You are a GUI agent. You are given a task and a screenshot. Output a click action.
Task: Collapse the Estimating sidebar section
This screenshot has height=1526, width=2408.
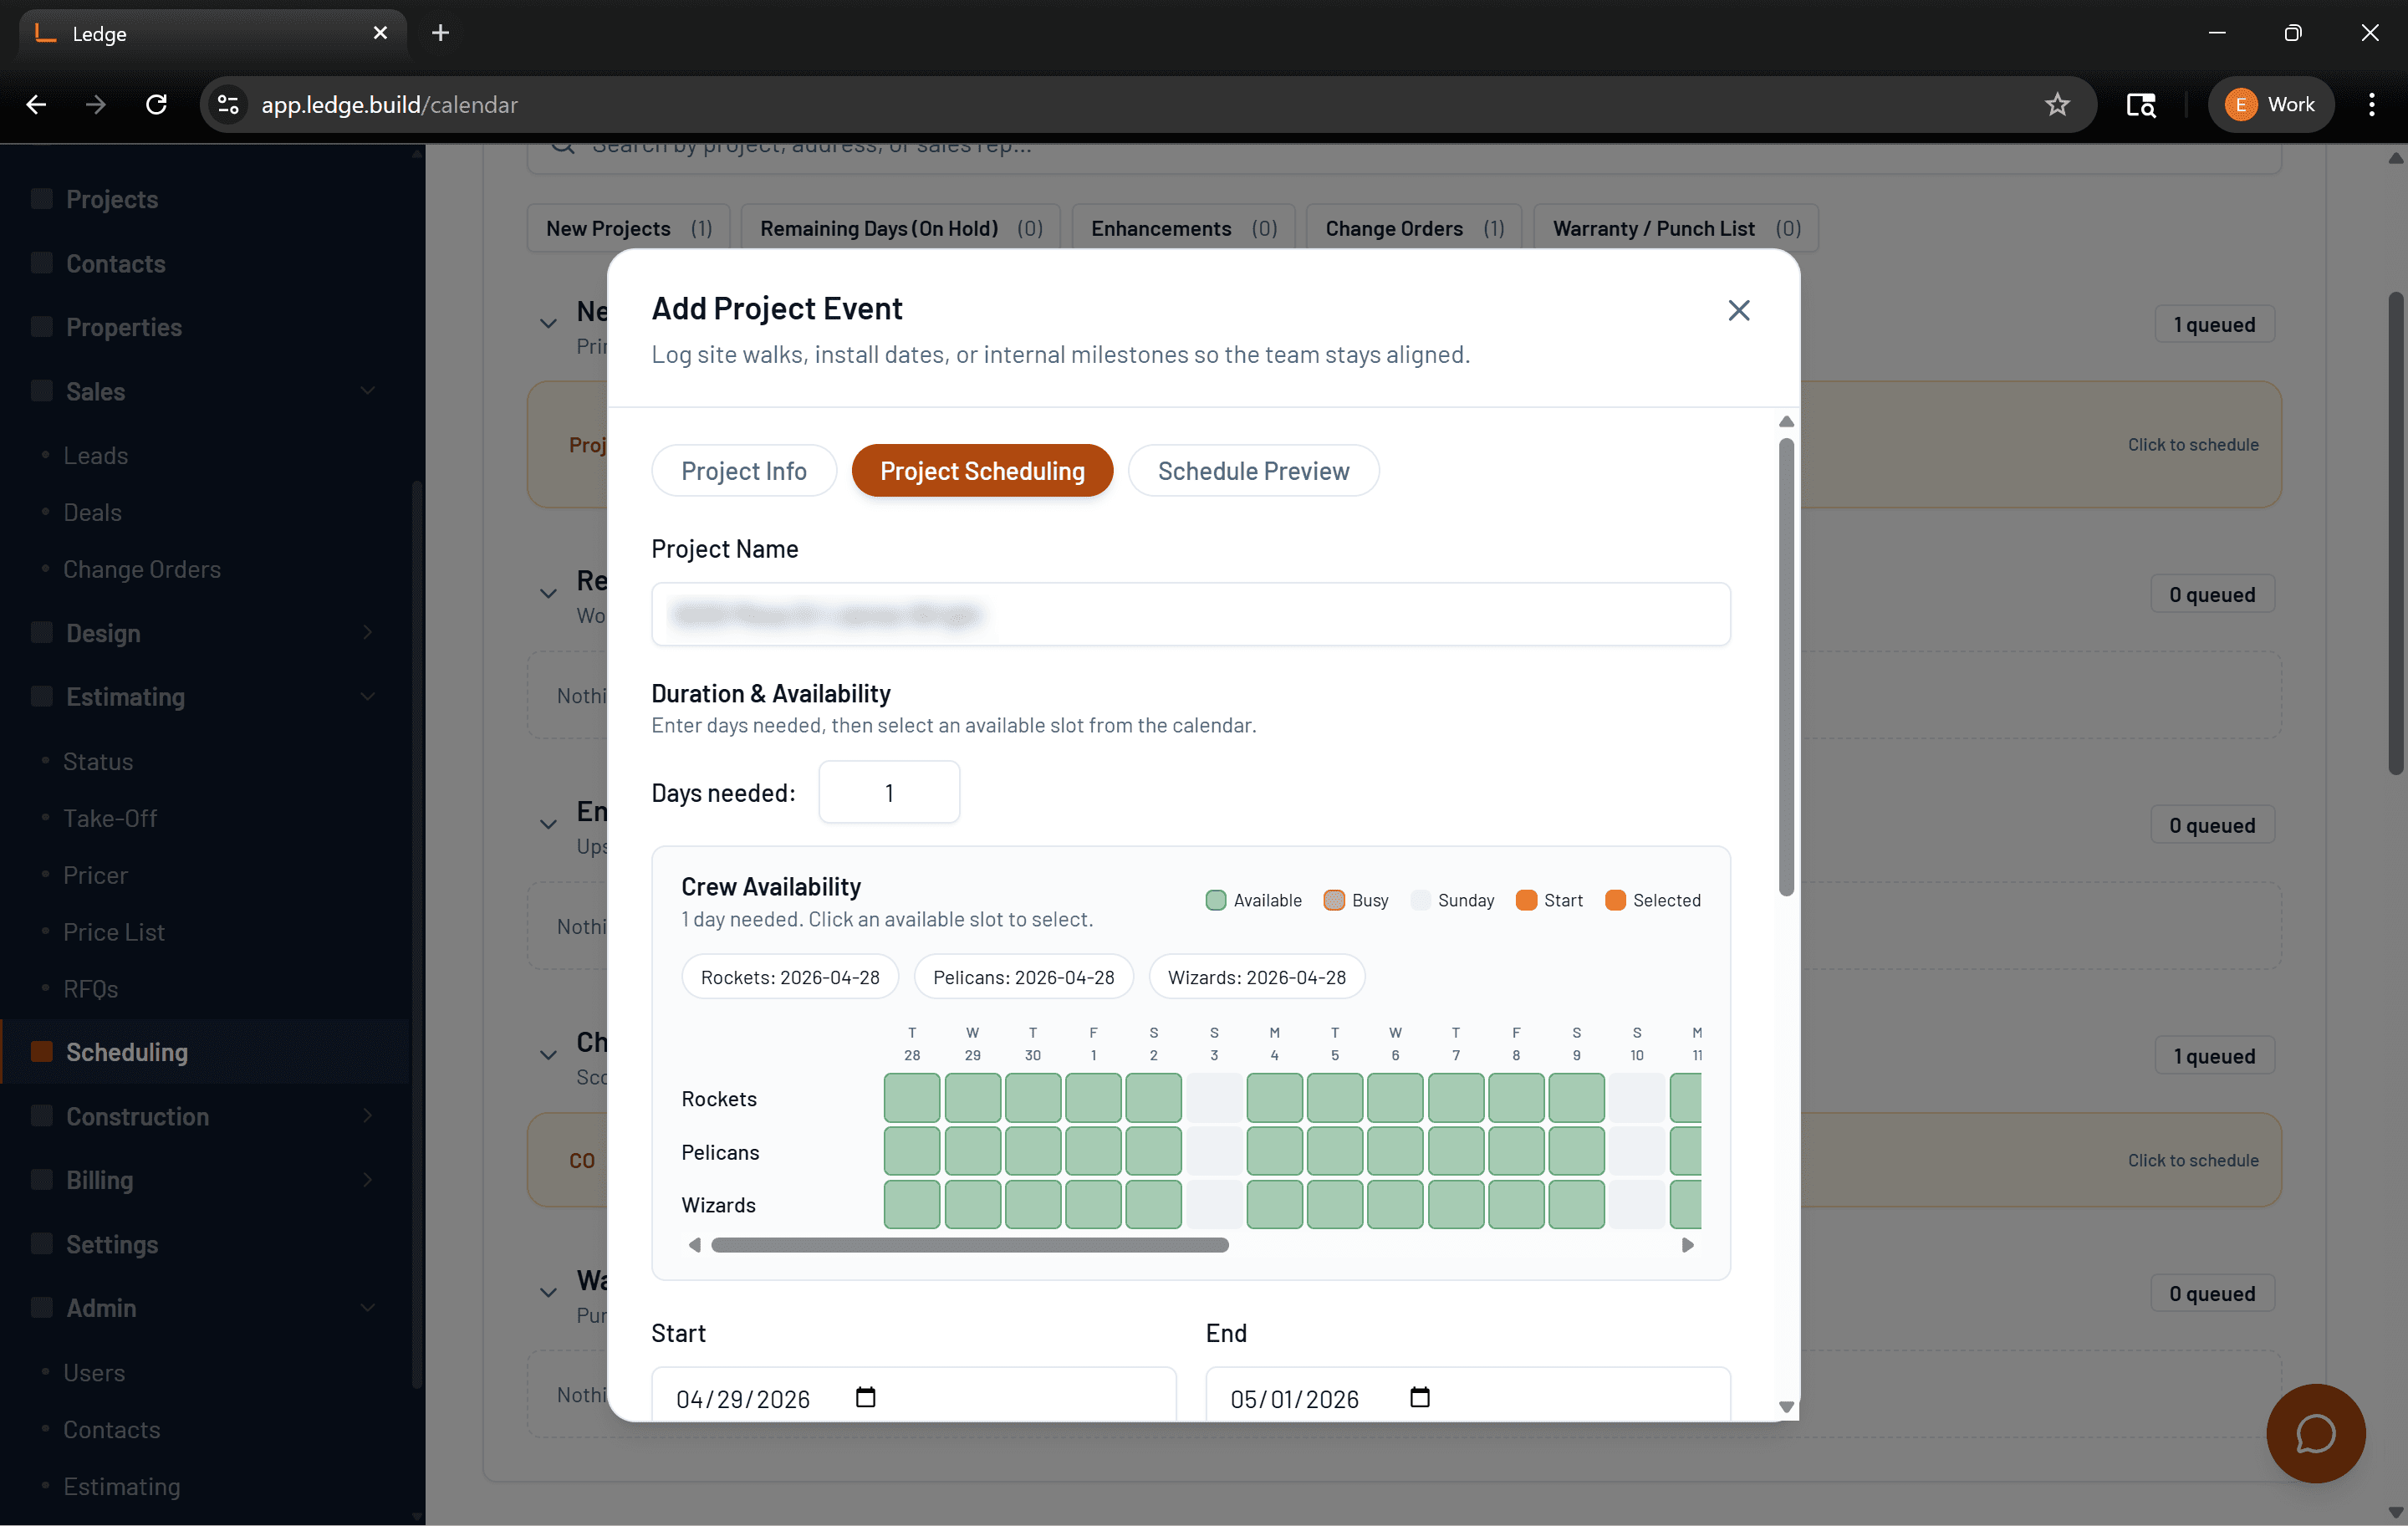pyautogui.click(x=368, y=697)
